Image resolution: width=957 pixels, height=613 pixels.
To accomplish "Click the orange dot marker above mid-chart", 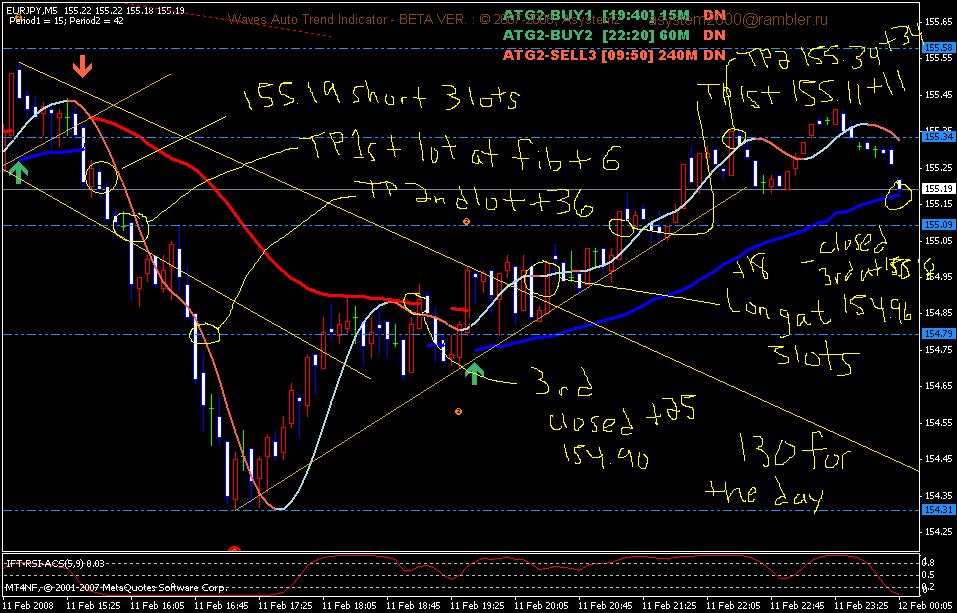I will (x=466, y=222).
